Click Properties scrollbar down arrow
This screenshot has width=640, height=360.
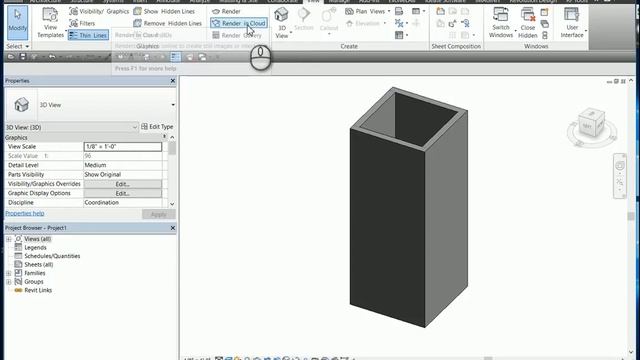(x=172, y=204)
